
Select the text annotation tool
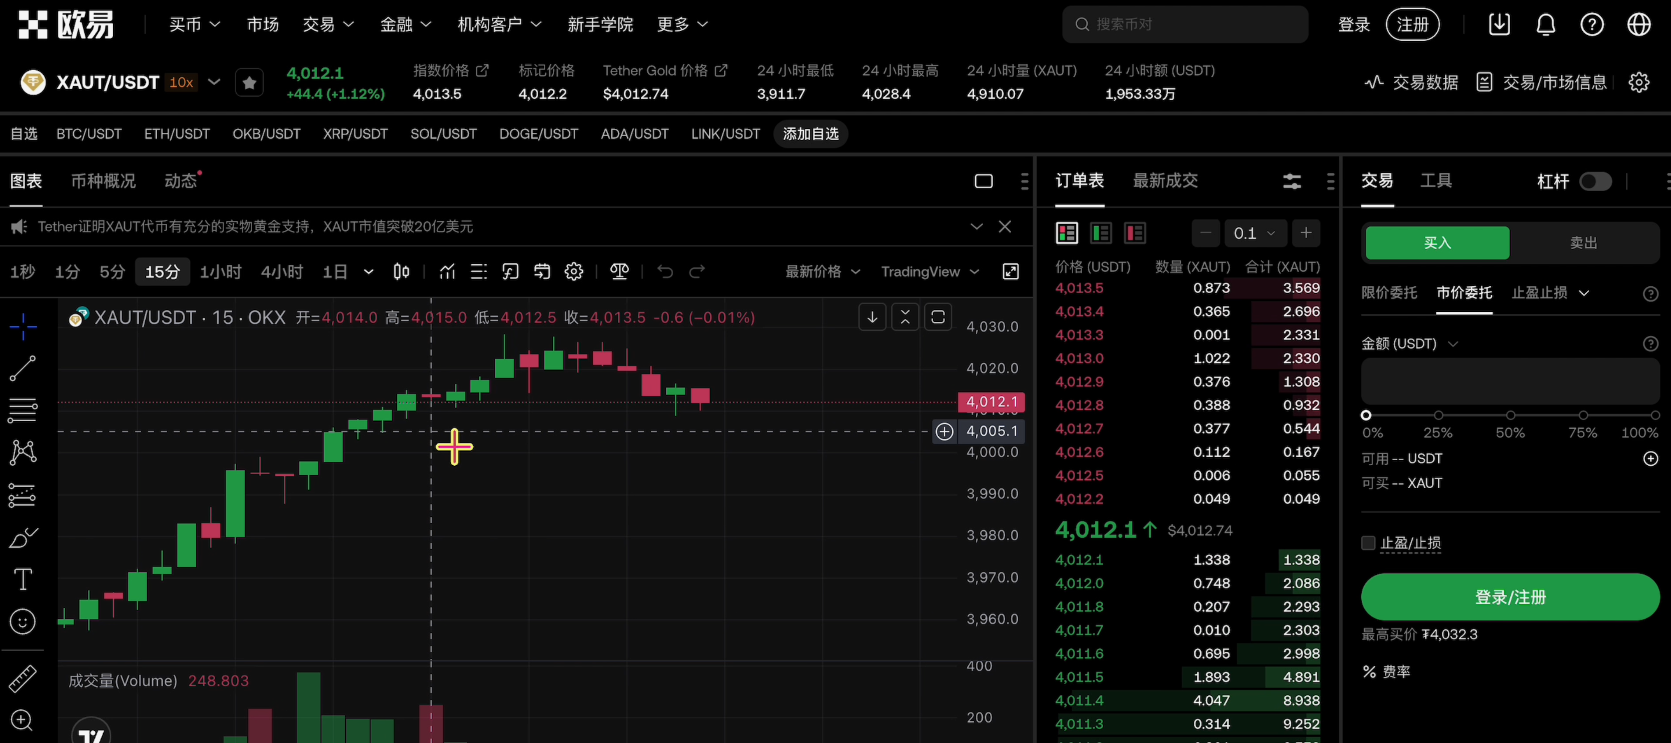(x=23, y=580)
